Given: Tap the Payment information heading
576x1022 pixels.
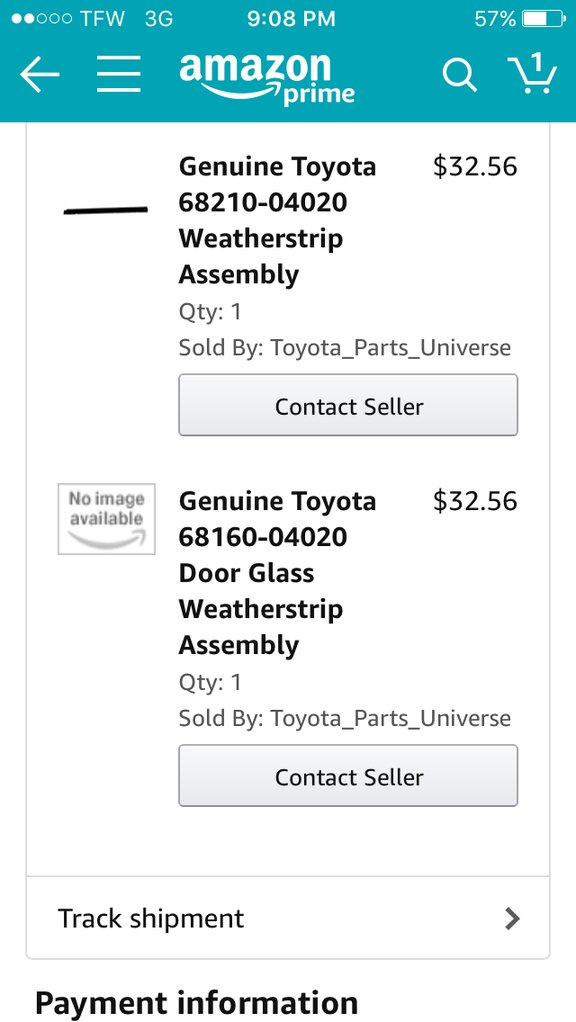Looking at the screenshot, I should coord(196,1002).
